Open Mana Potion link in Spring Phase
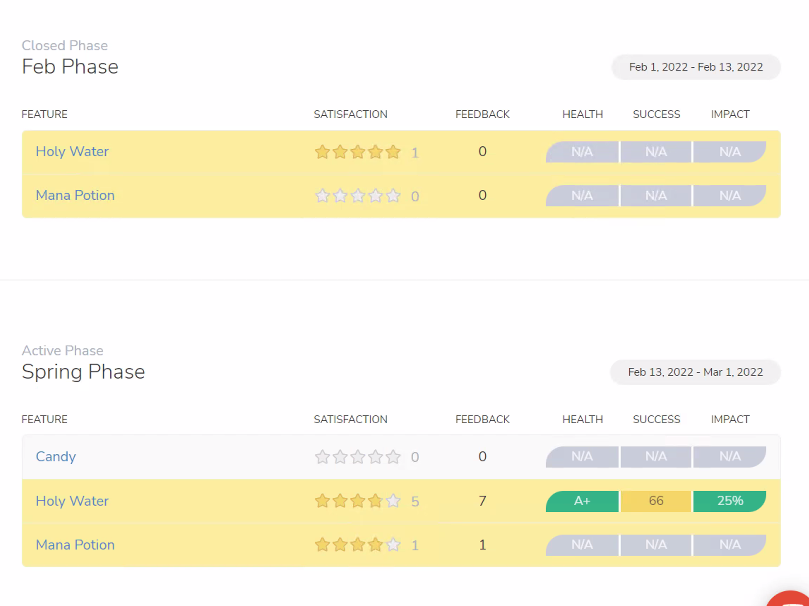Image resolution: width=809 pixels, height=606 pixels. [x=75, y=545]
